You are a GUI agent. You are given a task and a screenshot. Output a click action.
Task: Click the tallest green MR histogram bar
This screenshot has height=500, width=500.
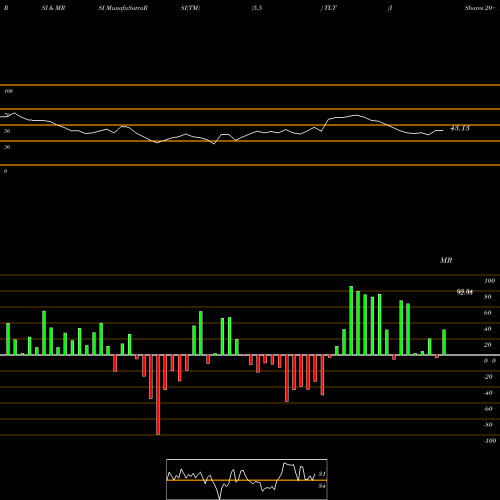tap(351, 321)
